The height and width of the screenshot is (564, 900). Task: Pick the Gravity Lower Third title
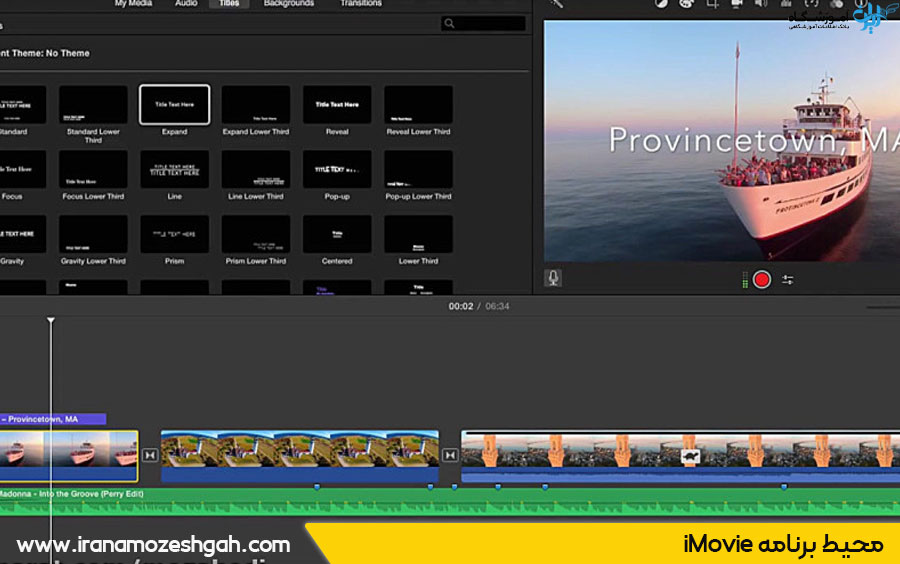click(x=93, y=234)
